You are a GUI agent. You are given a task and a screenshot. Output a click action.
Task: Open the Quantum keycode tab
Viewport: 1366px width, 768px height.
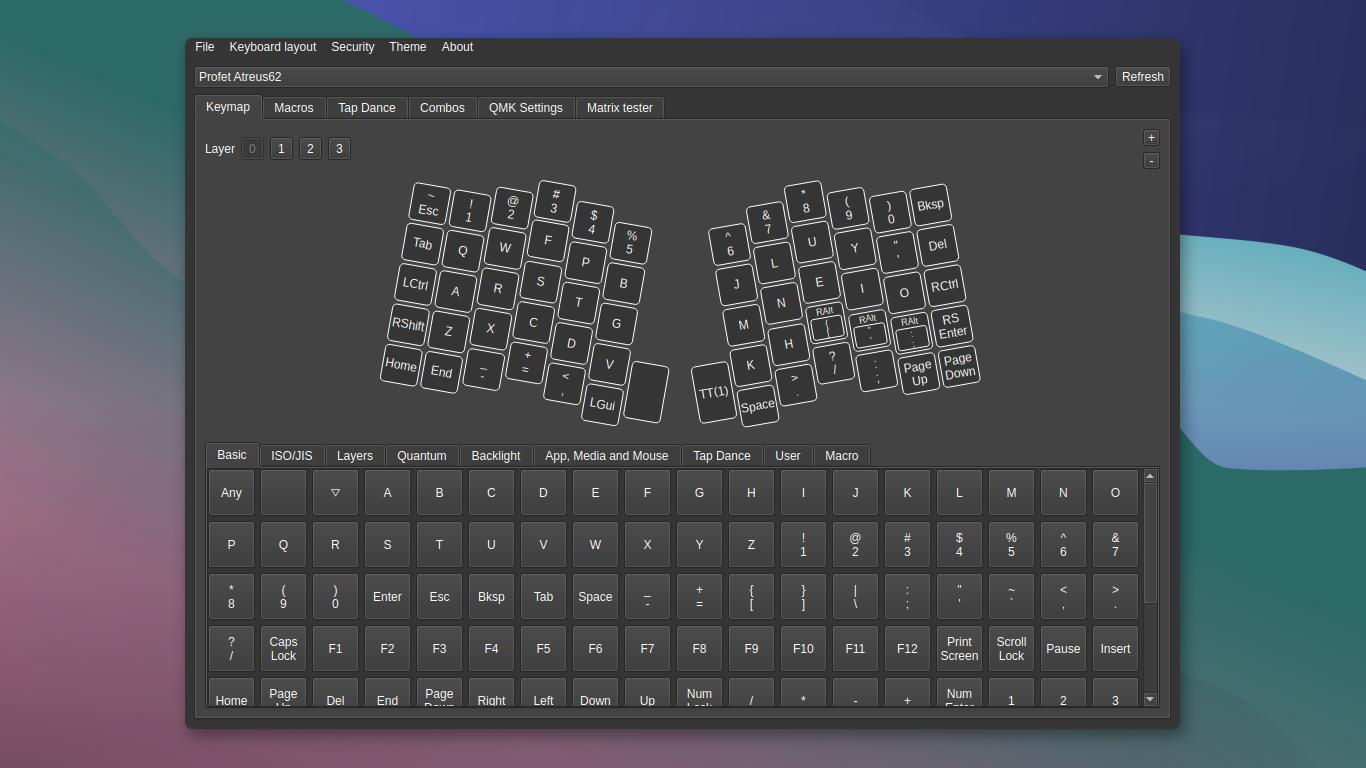point(421,456)
